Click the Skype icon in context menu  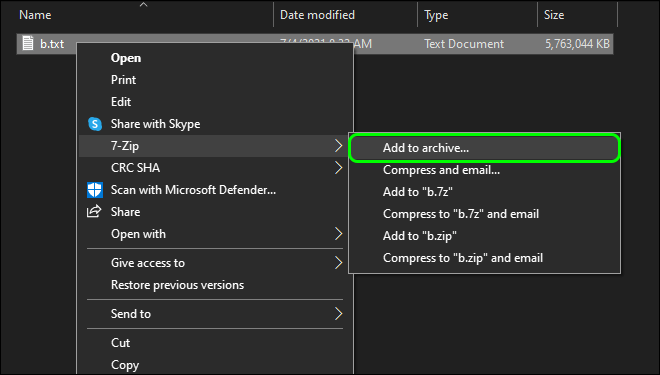(95, 124)
